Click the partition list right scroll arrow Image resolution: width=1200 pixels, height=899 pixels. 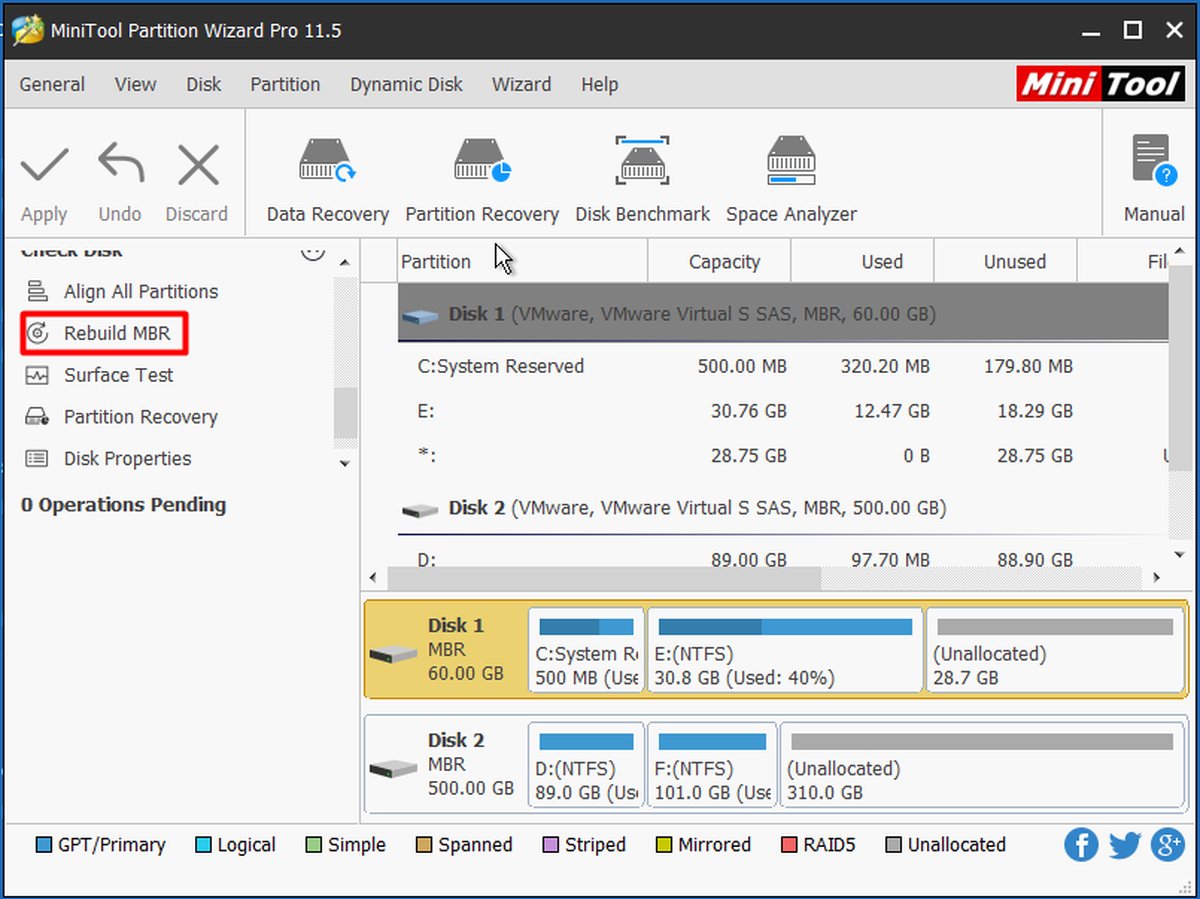click(1156, 578)
